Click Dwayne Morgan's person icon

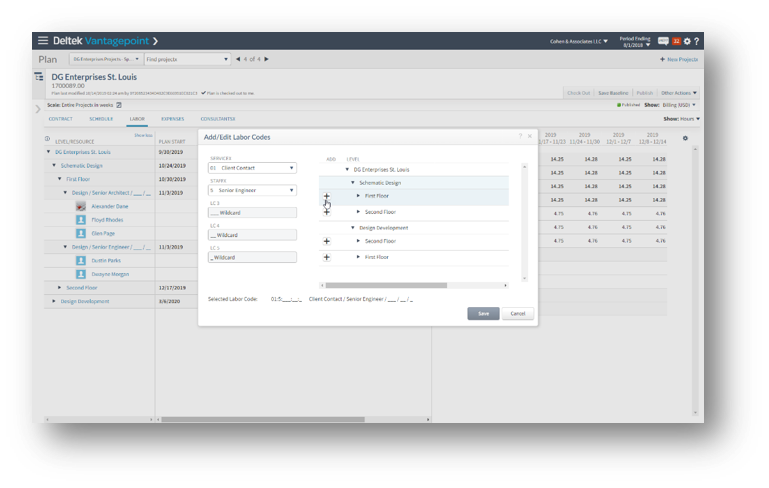(x=81, y=274)
